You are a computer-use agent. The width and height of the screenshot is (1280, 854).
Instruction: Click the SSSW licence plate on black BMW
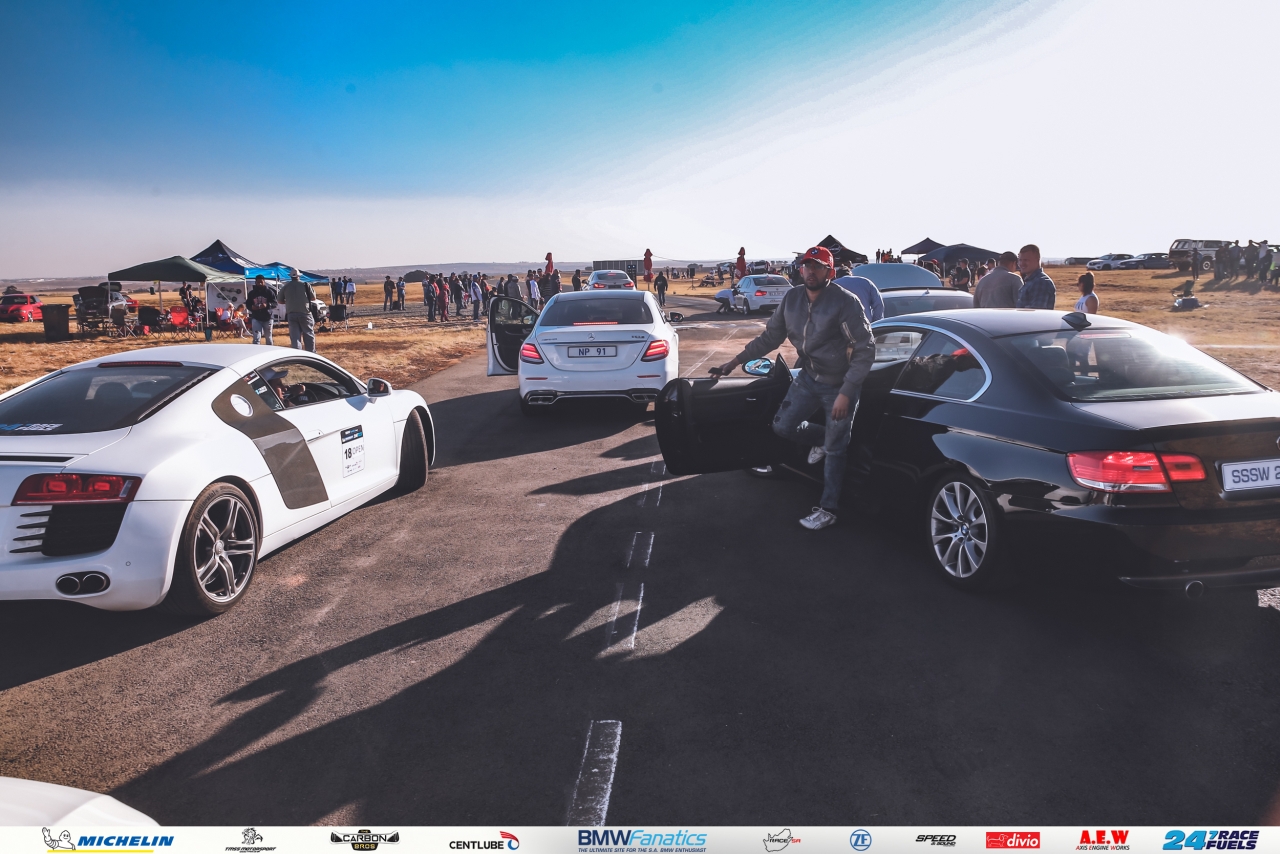tap(1252, 475)
